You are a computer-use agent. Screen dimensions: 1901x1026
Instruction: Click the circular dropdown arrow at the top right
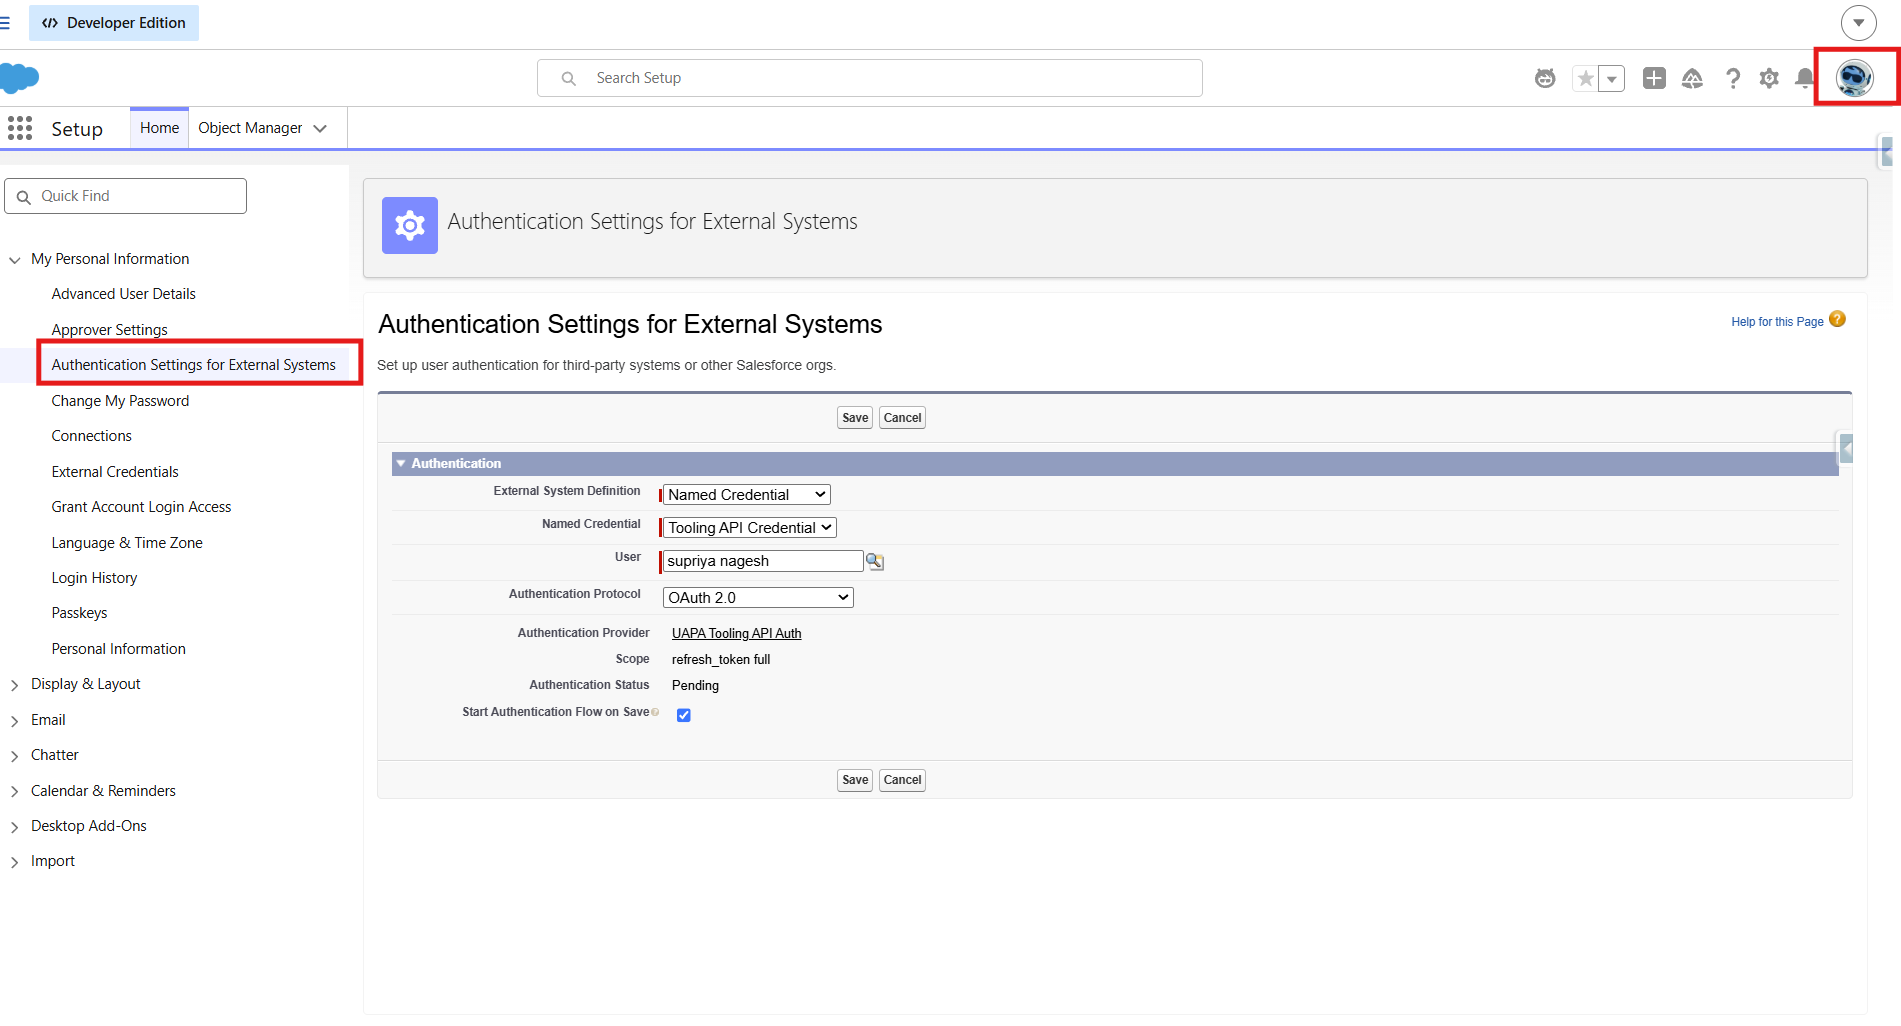(x=1858, y=22)
